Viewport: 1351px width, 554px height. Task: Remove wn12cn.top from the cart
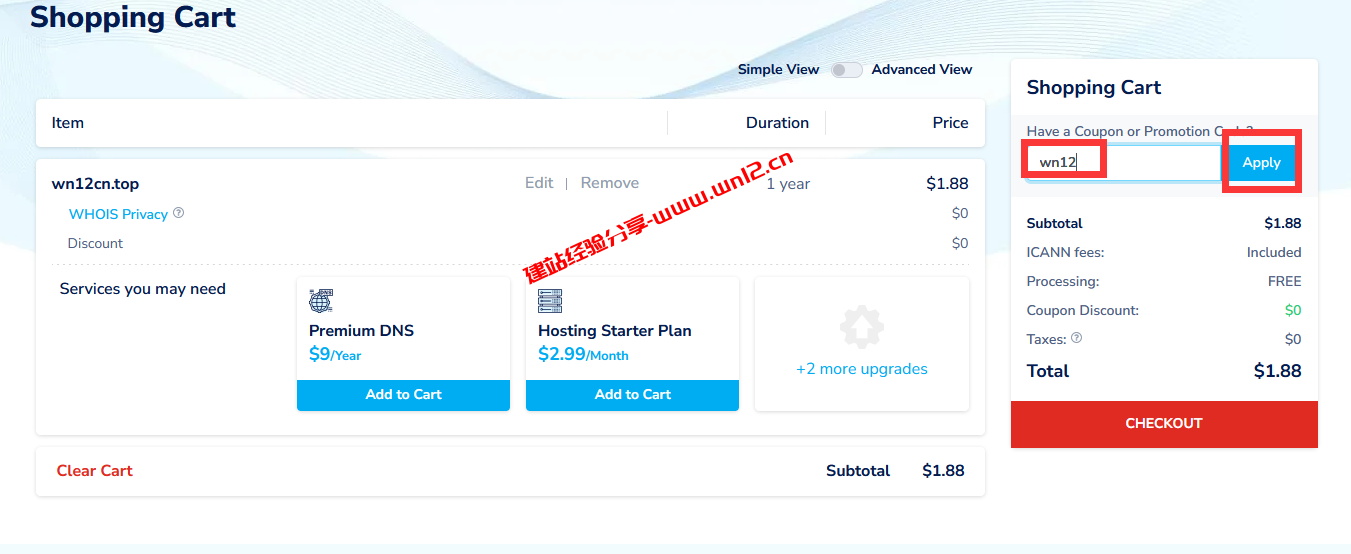609,183
